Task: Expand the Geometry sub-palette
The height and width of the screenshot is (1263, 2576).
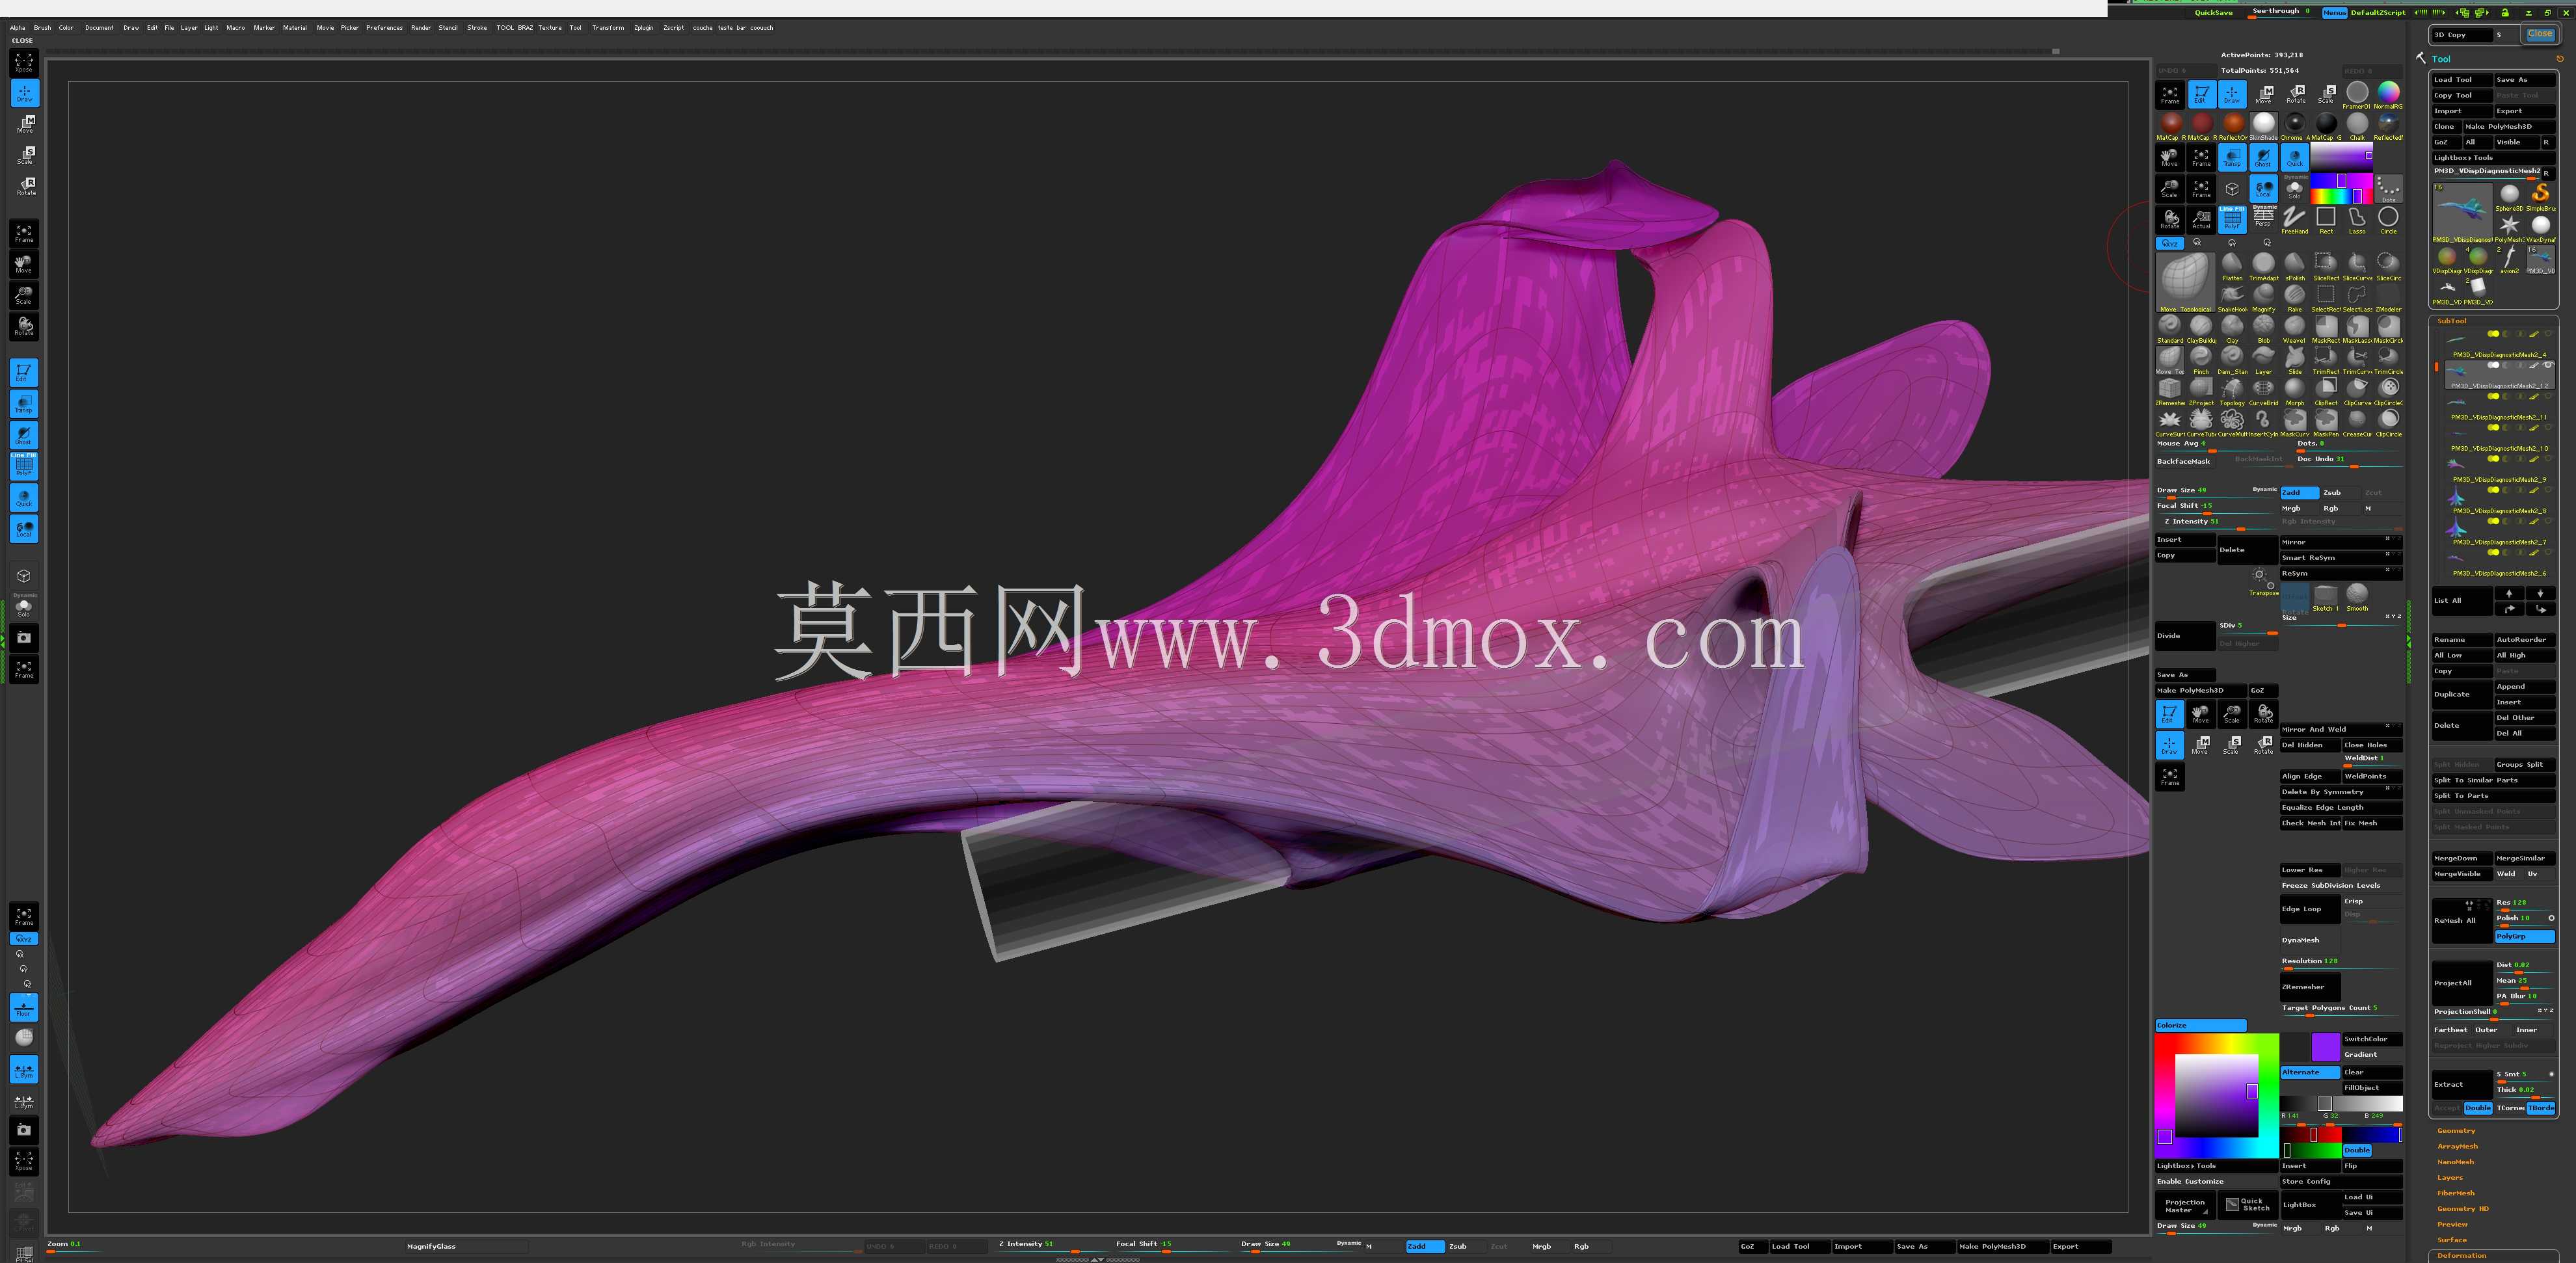Action: tap(2456, 1130)
